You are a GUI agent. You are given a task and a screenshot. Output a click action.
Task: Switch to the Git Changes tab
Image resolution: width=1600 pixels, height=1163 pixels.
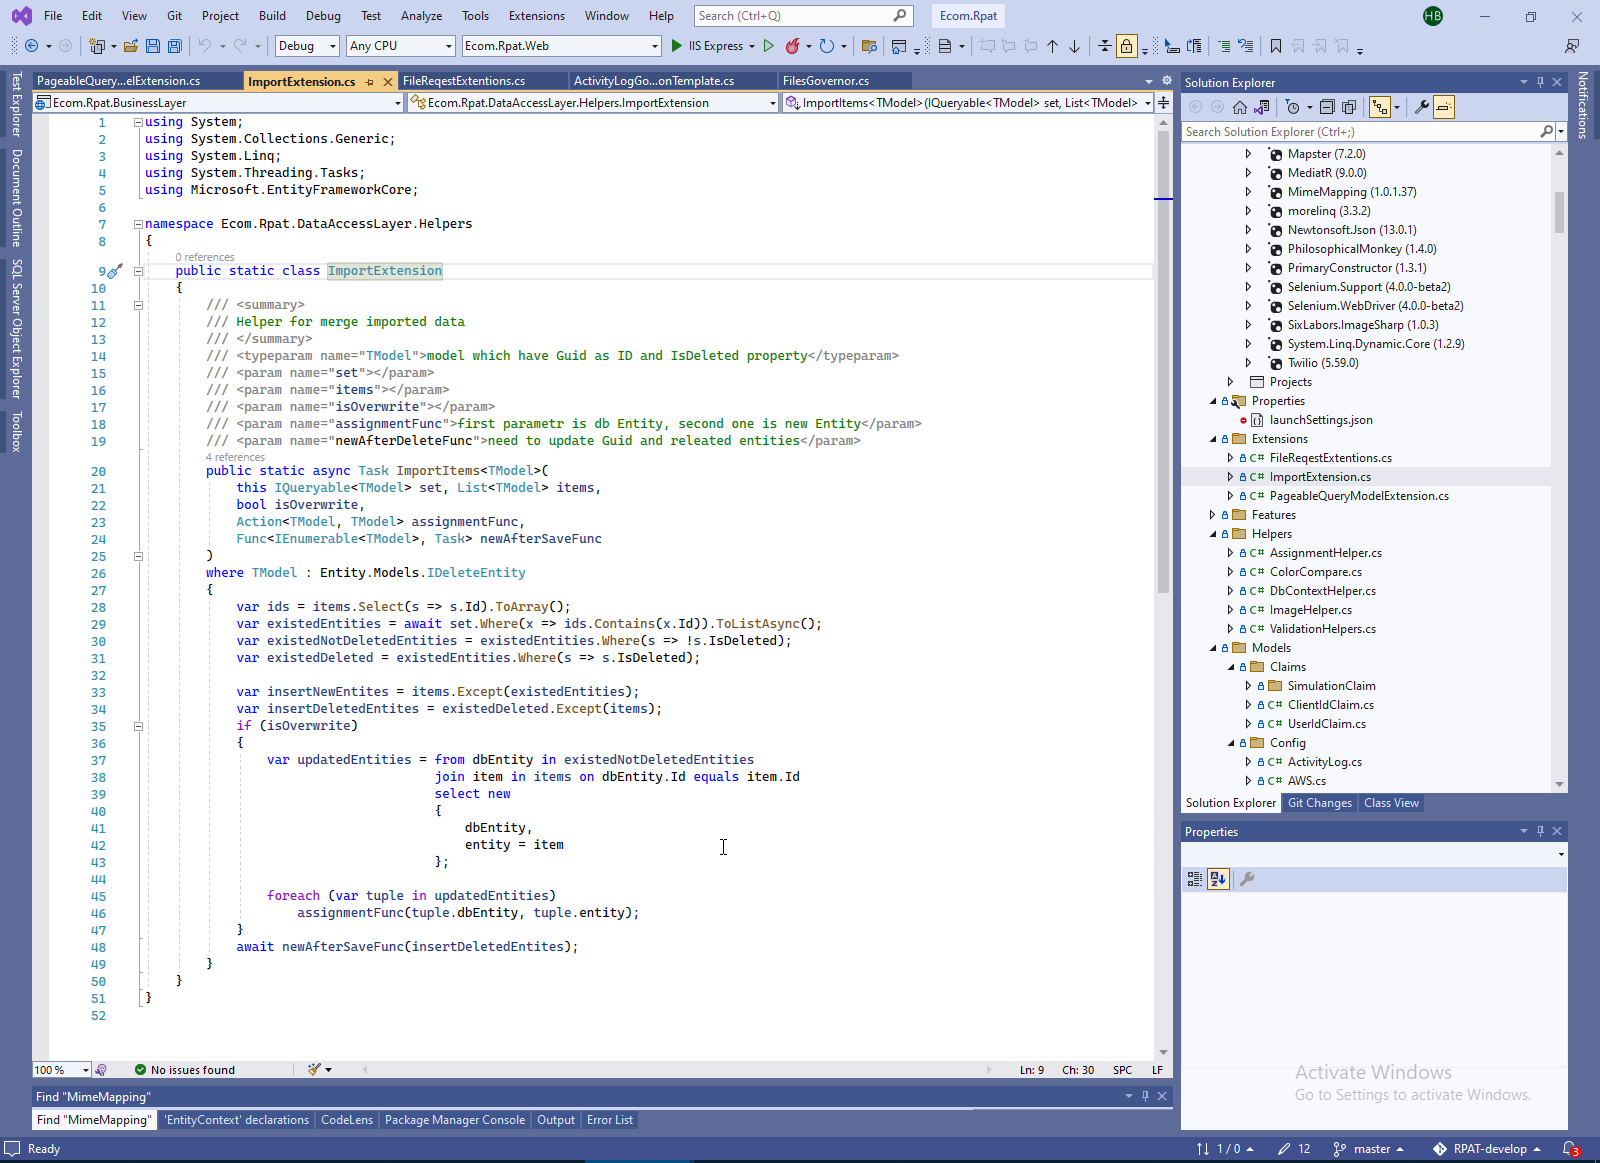1319,803
